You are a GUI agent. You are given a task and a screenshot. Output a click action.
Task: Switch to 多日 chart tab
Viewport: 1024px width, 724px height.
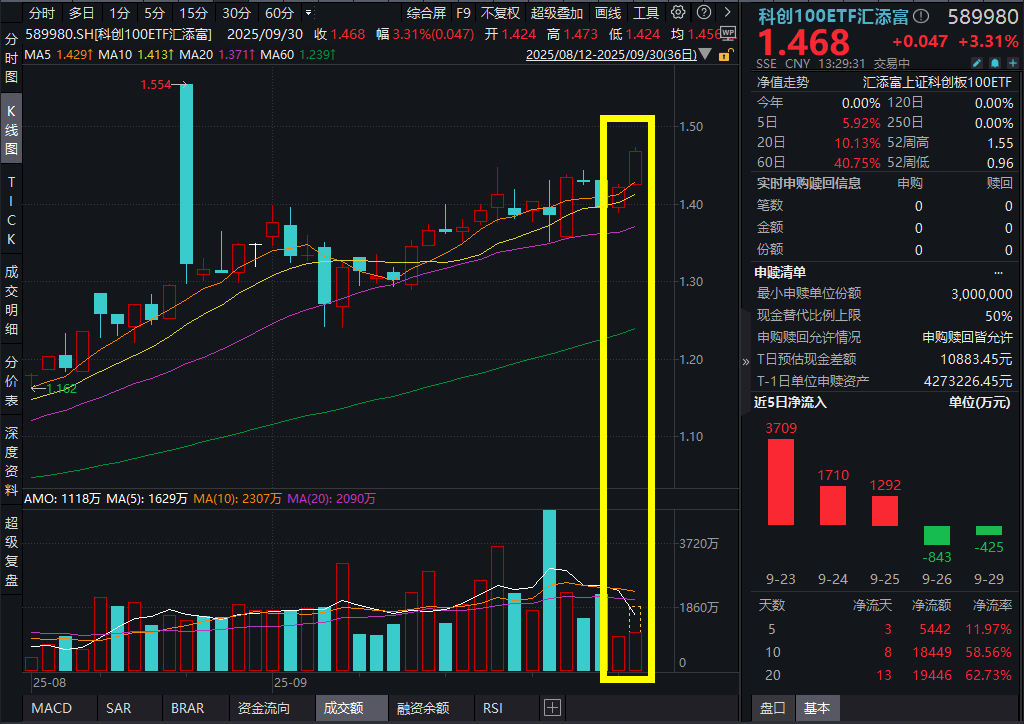tap(82, 13)
